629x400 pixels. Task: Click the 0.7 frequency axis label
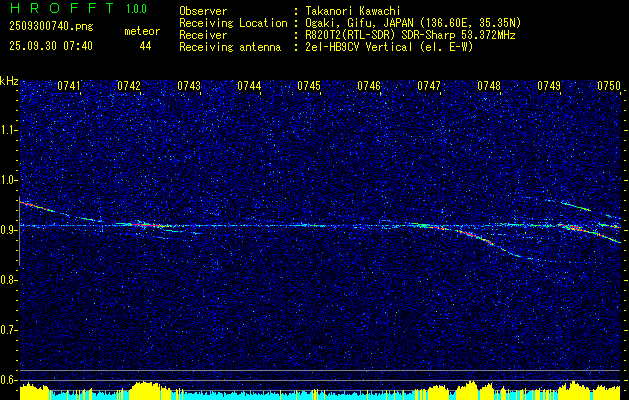pyautogui.click(x=9, y=330)
